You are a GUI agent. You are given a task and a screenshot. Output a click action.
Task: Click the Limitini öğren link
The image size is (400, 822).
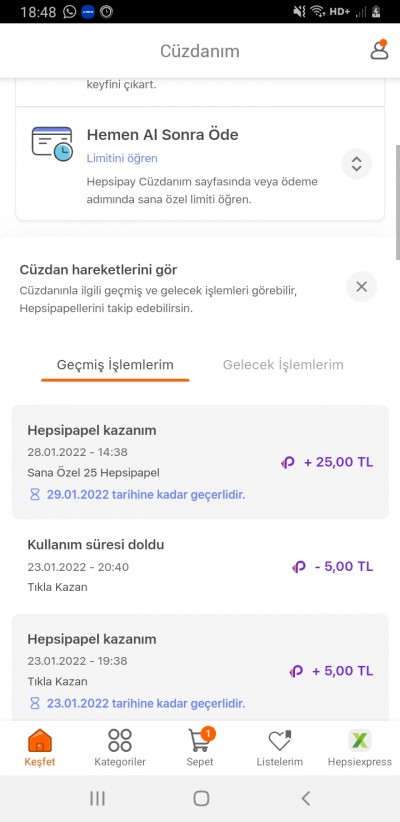pyautogui.click(x=122, y=158)
